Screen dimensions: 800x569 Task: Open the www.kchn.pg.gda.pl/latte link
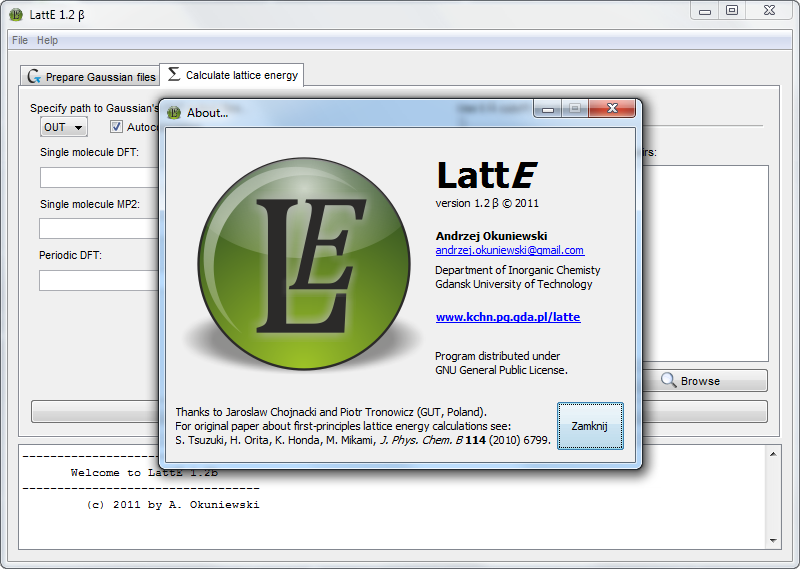coord(508,317)
